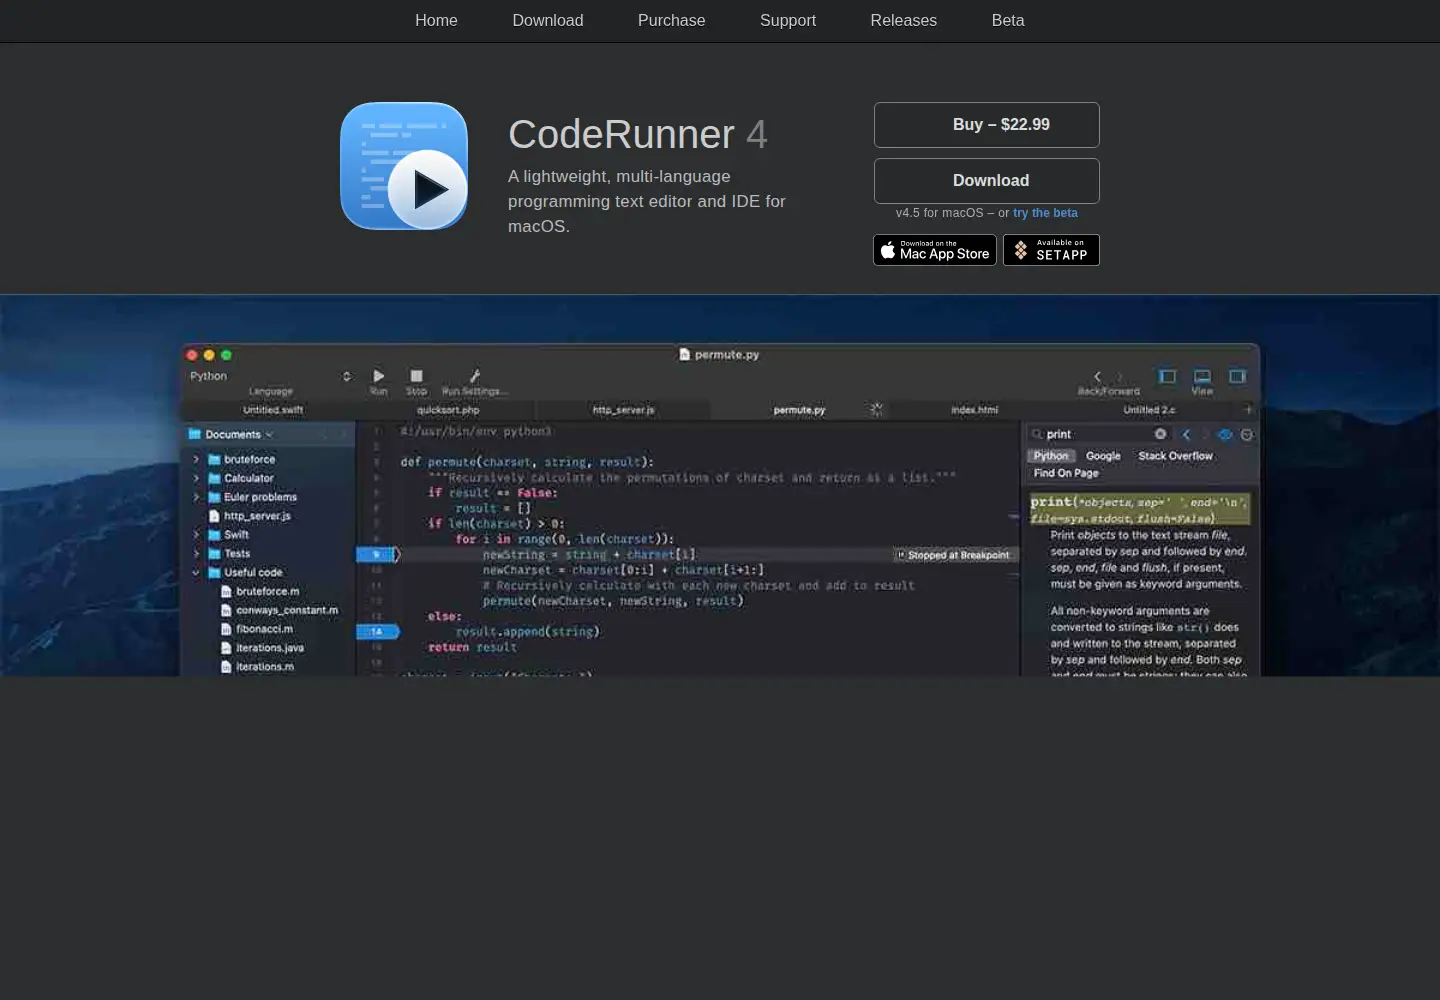1440x1000 pixels.
Task: Go to Releases in the top navigation
Action: 904,20
